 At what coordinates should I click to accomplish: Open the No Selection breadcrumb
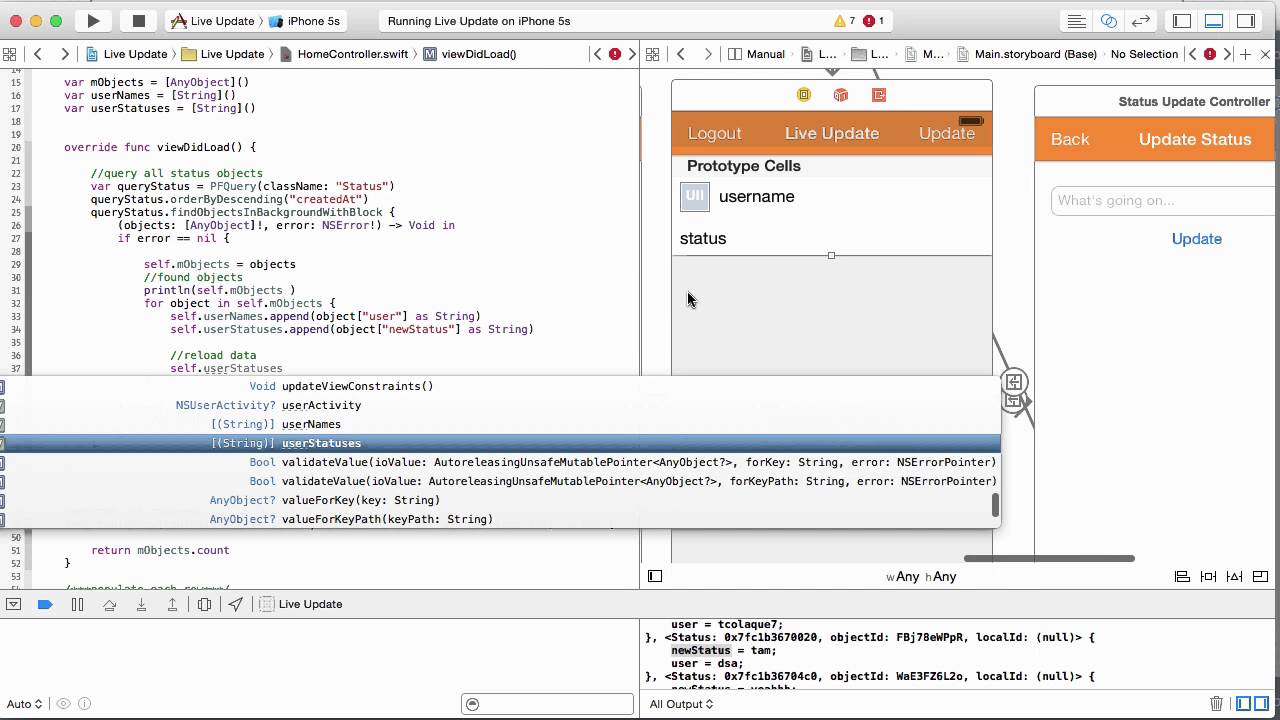1144,54
